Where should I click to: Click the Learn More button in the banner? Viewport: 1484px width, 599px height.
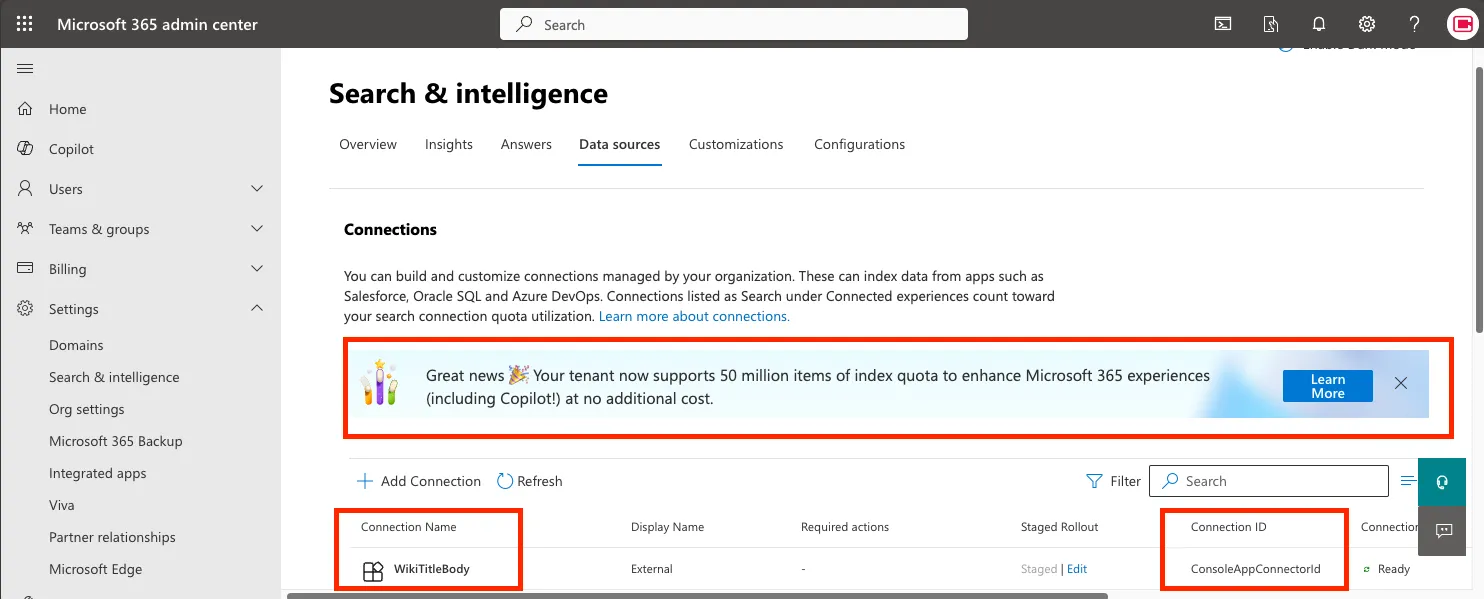[1327, 384]
